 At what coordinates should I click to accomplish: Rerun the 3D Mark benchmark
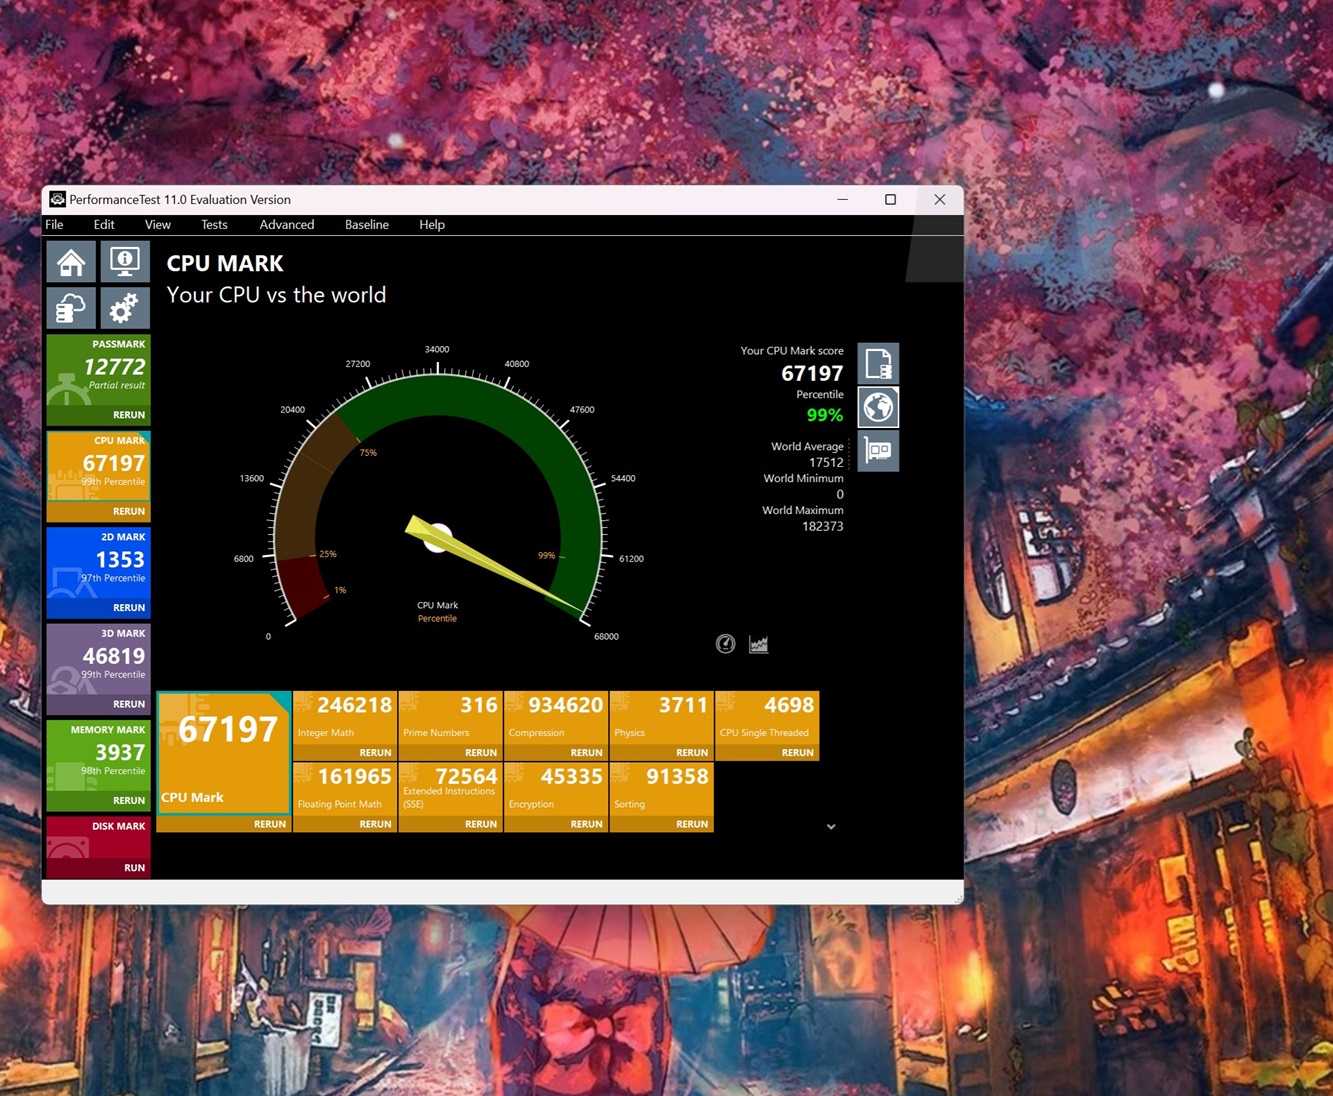coord(128,704)
